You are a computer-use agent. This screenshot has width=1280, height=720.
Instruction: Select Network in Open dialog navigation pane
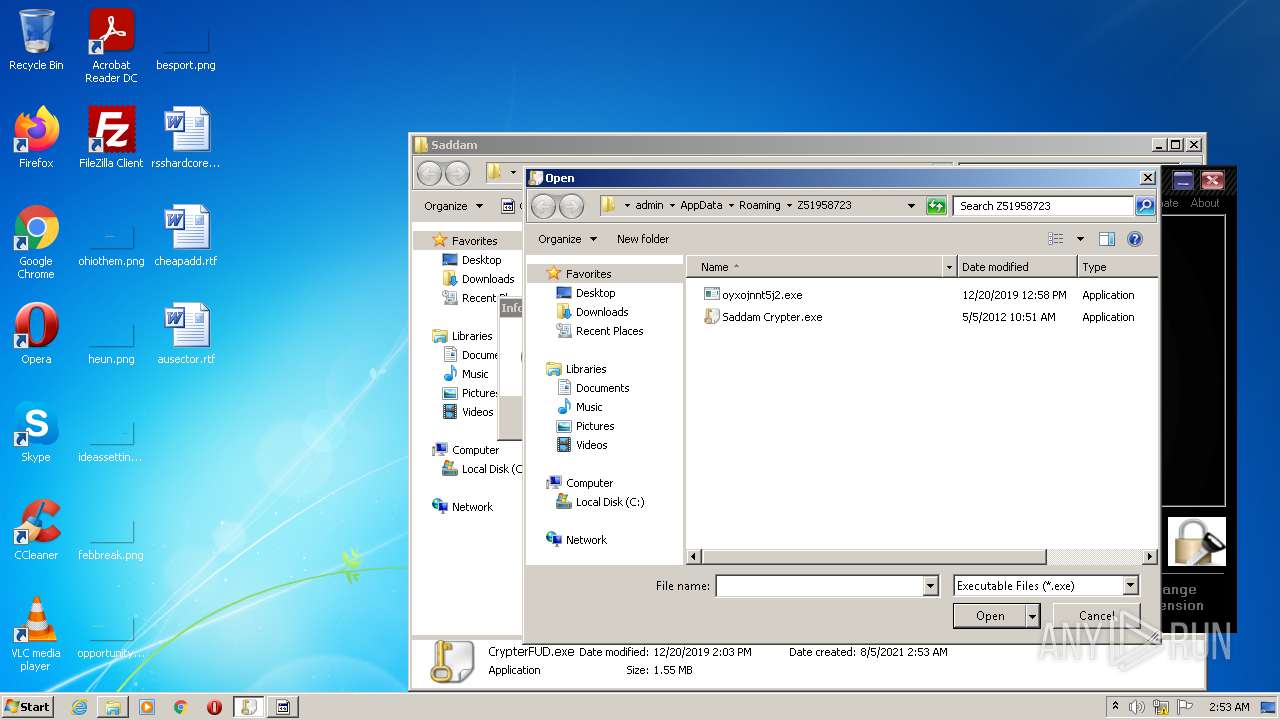point(586,540)
